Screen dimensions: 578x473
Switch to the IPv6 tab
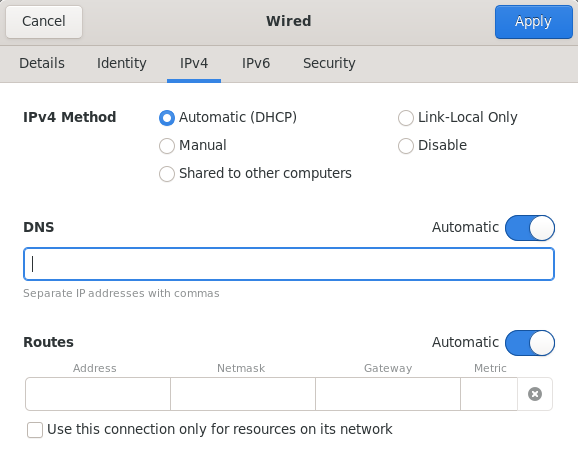(256, 63)
